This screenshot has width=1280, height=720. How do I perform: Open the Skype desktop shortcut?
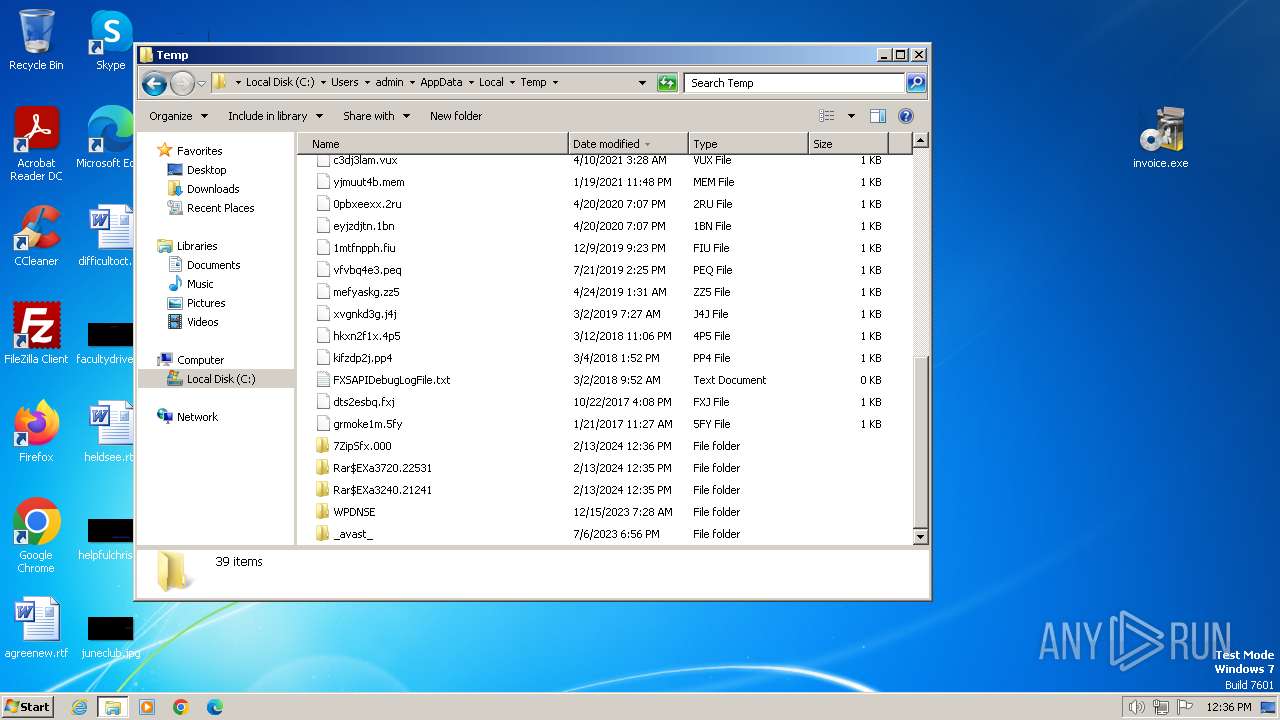[110, 40]
